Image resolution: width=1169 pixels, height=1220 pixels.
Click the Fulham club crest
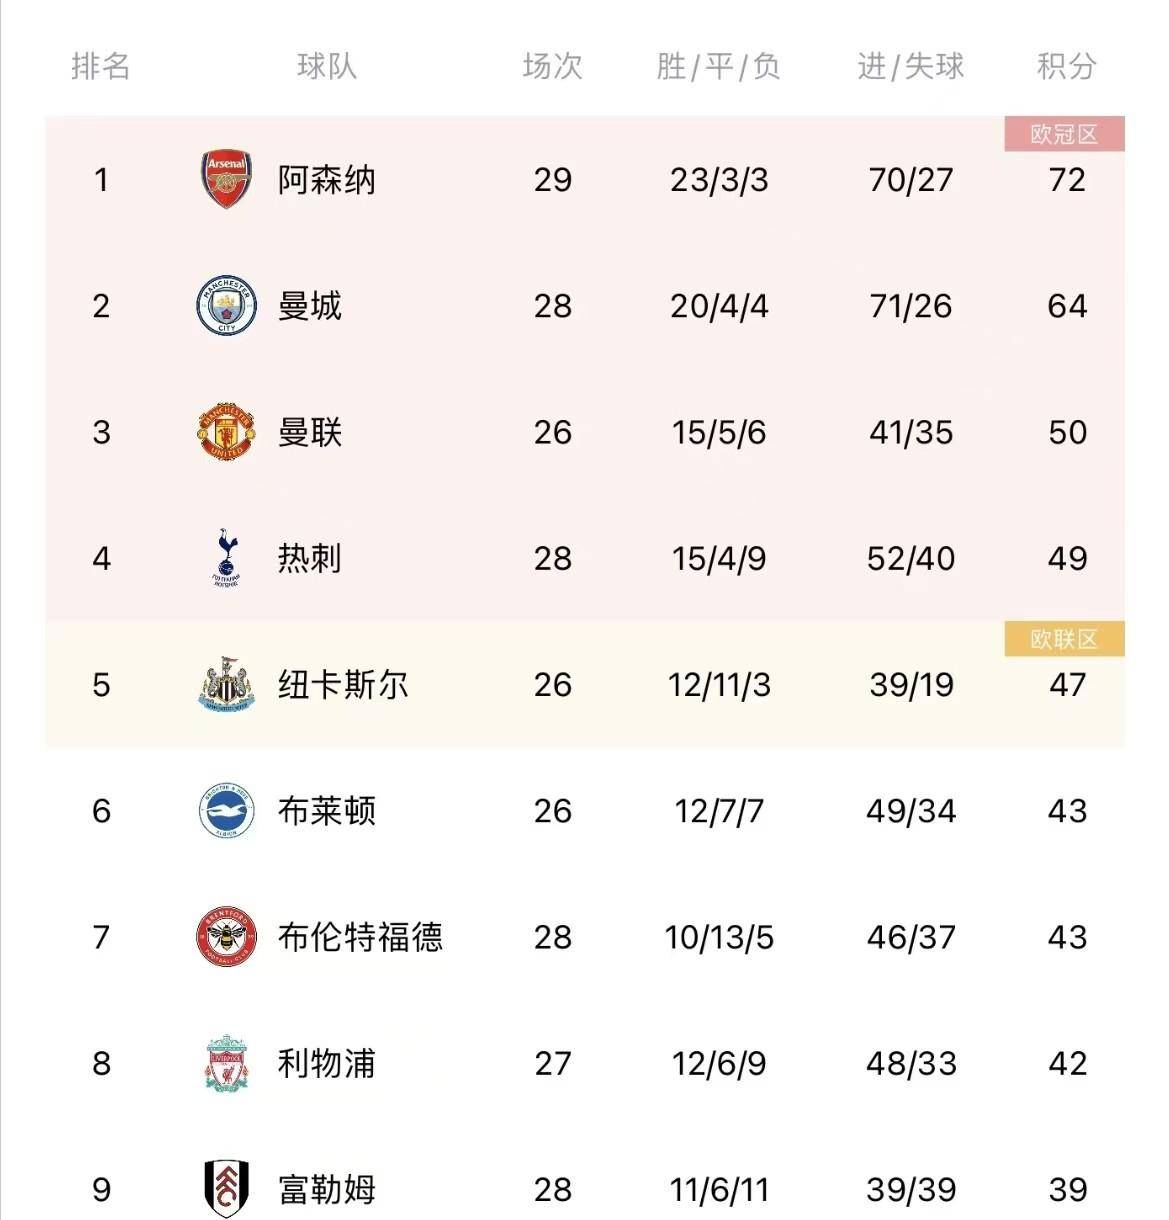[x=227, y=1188]
